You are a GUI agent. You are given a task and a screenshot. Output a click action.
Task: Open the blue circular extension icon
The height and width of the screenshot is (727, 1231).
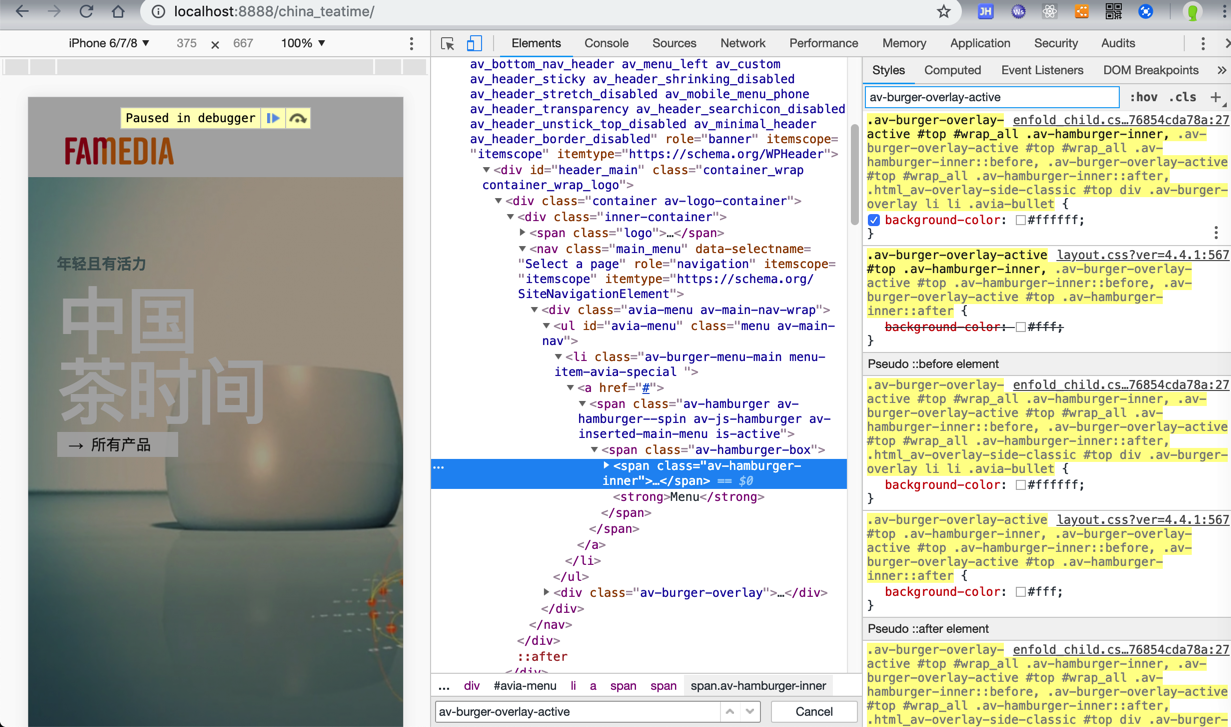pos(1146,12)
